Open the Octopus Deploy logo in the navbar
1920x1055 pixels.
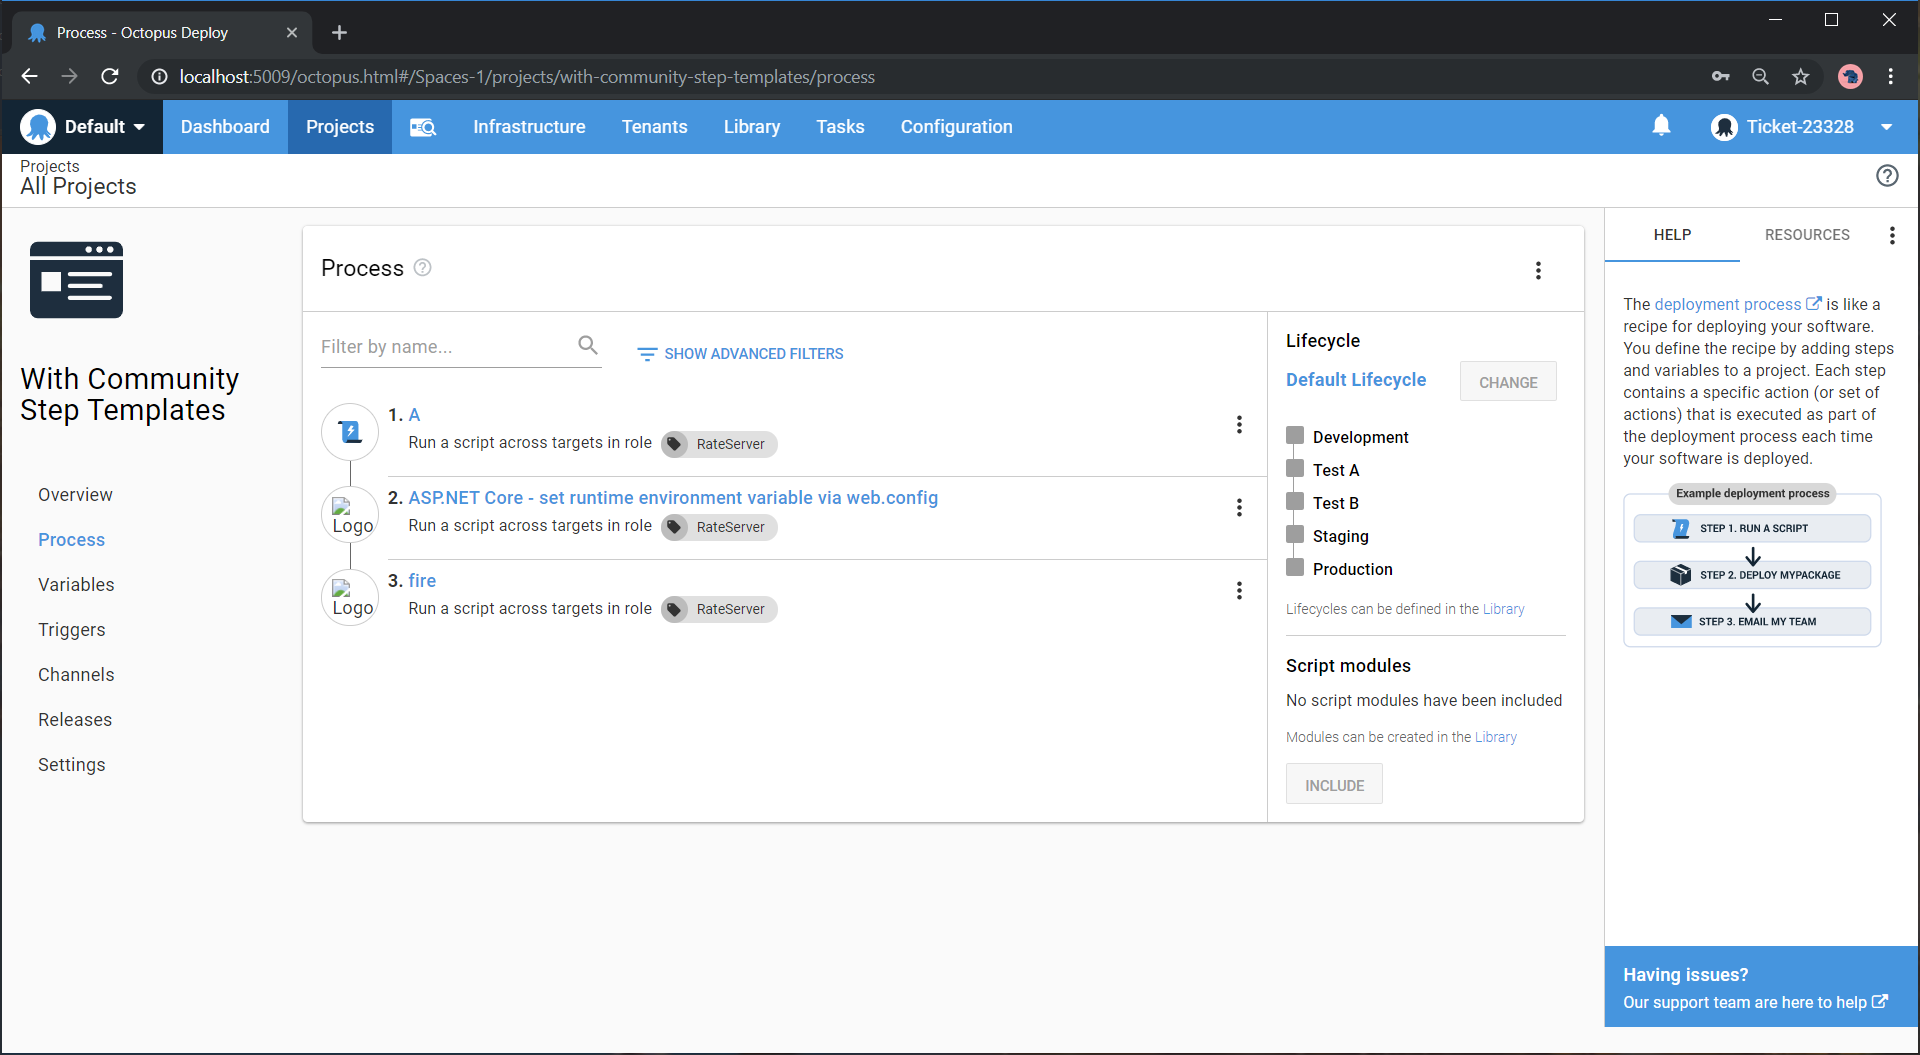pyautogui.click(x=38, y=126)
